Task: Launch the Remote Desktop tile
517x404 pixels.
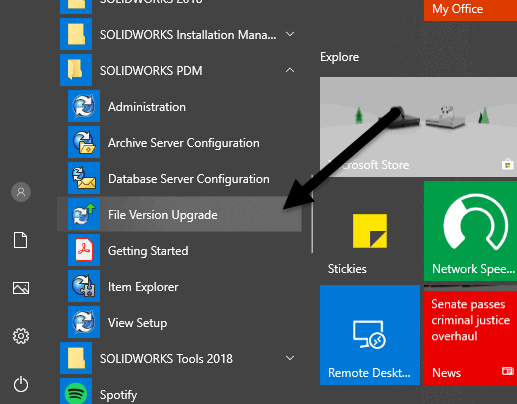Action: 370,335
